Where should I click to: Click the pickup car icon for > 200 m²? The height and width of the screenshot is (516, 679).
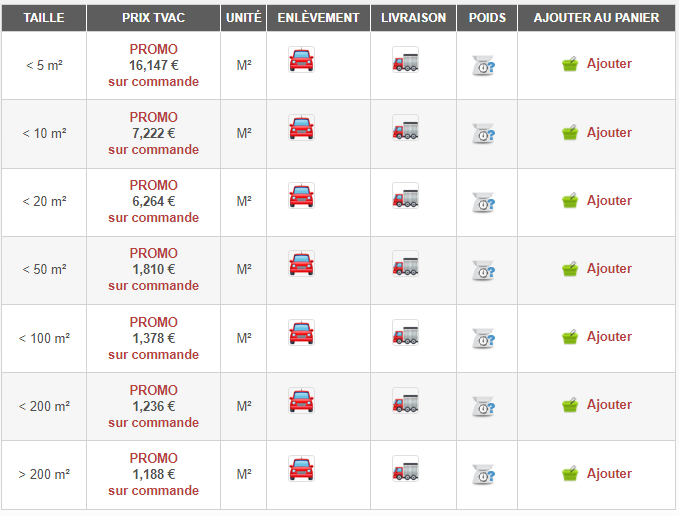(301, 470)
